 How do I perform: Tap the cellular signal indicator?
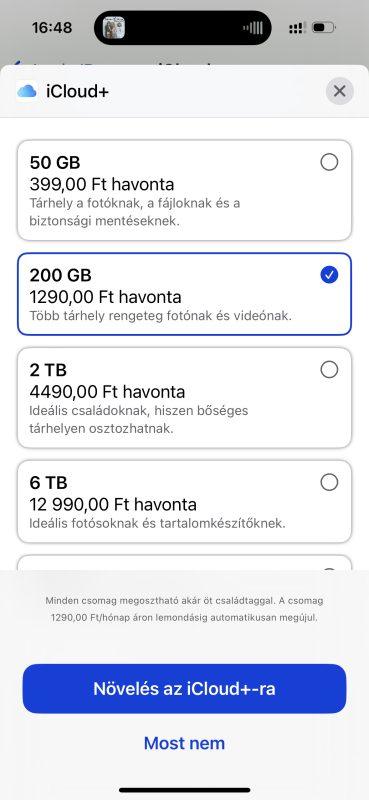[297, 28]
